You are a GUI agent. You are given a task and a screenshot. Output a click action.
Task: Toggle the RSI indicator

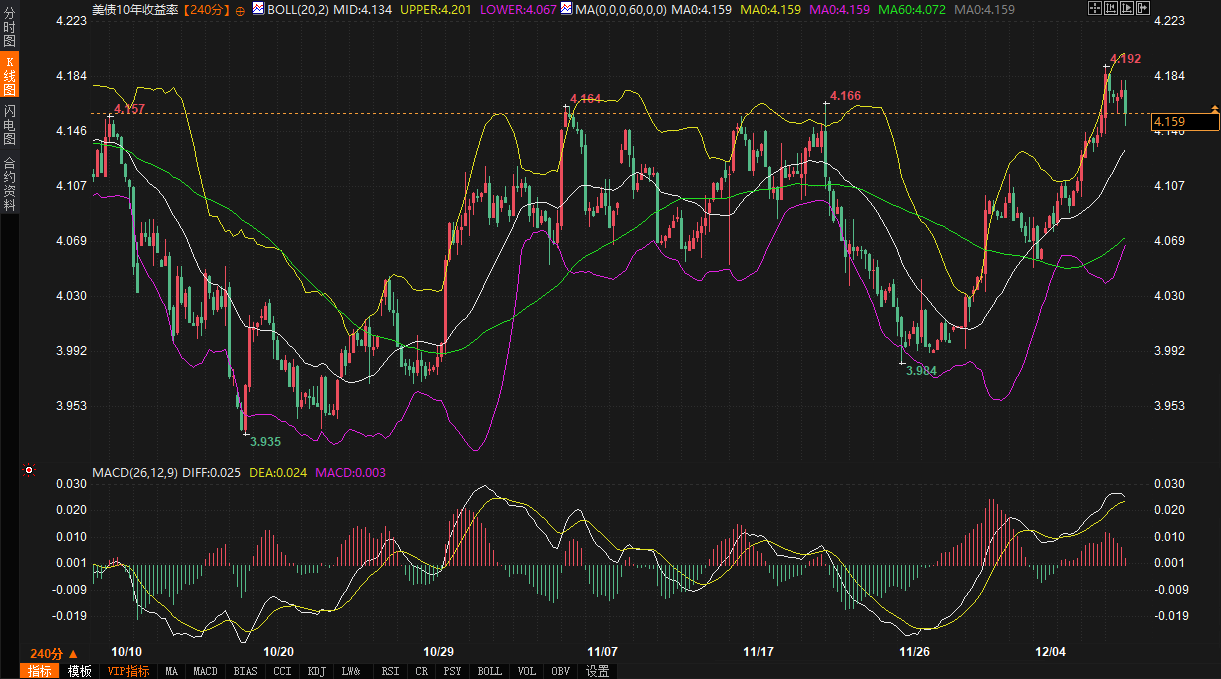pyautogui.click(x=391, y=671)
